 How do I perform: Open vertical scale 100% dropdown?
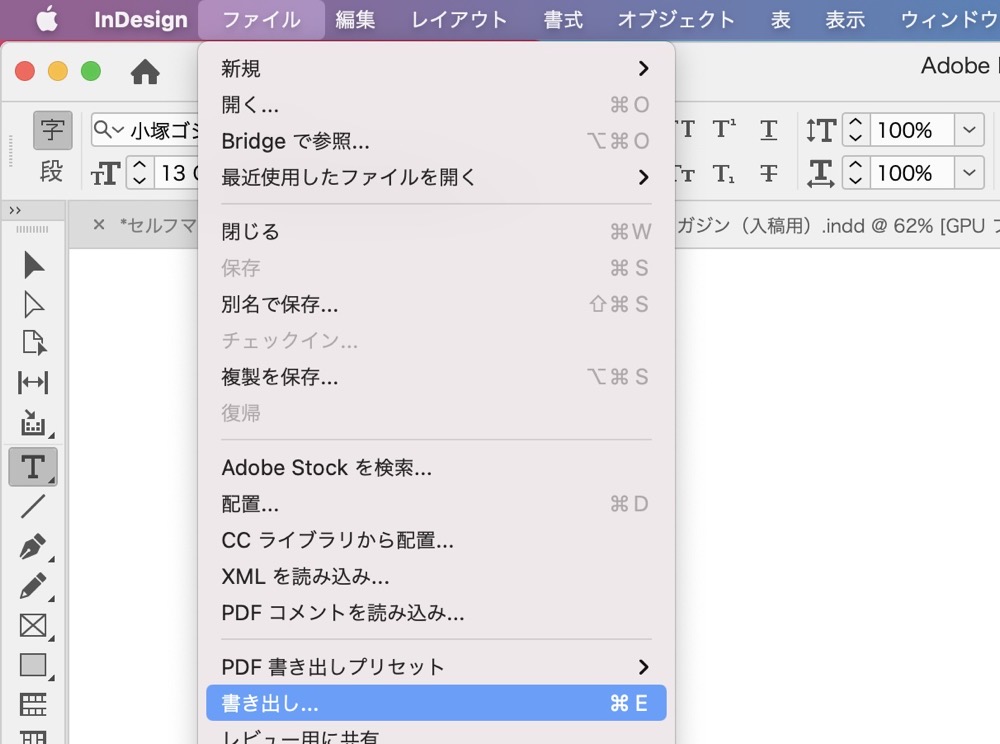[969, 130]
